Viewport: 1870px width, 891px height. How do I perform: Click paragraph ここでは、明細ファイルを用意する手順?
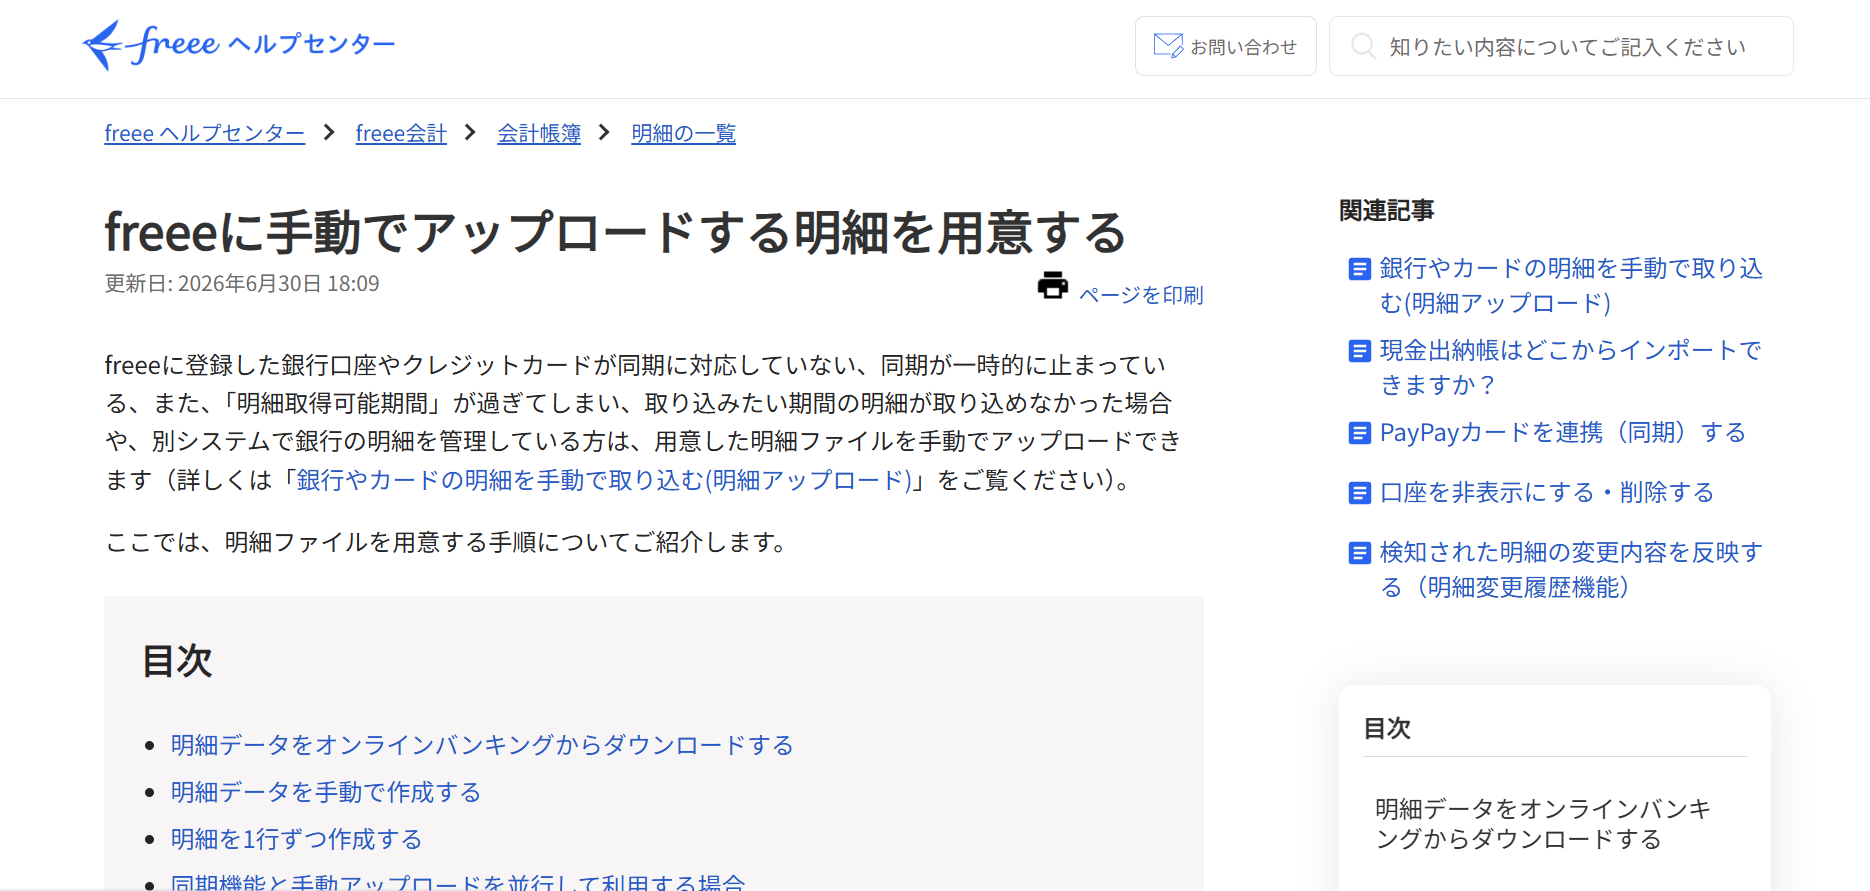[x=449, y=542]
